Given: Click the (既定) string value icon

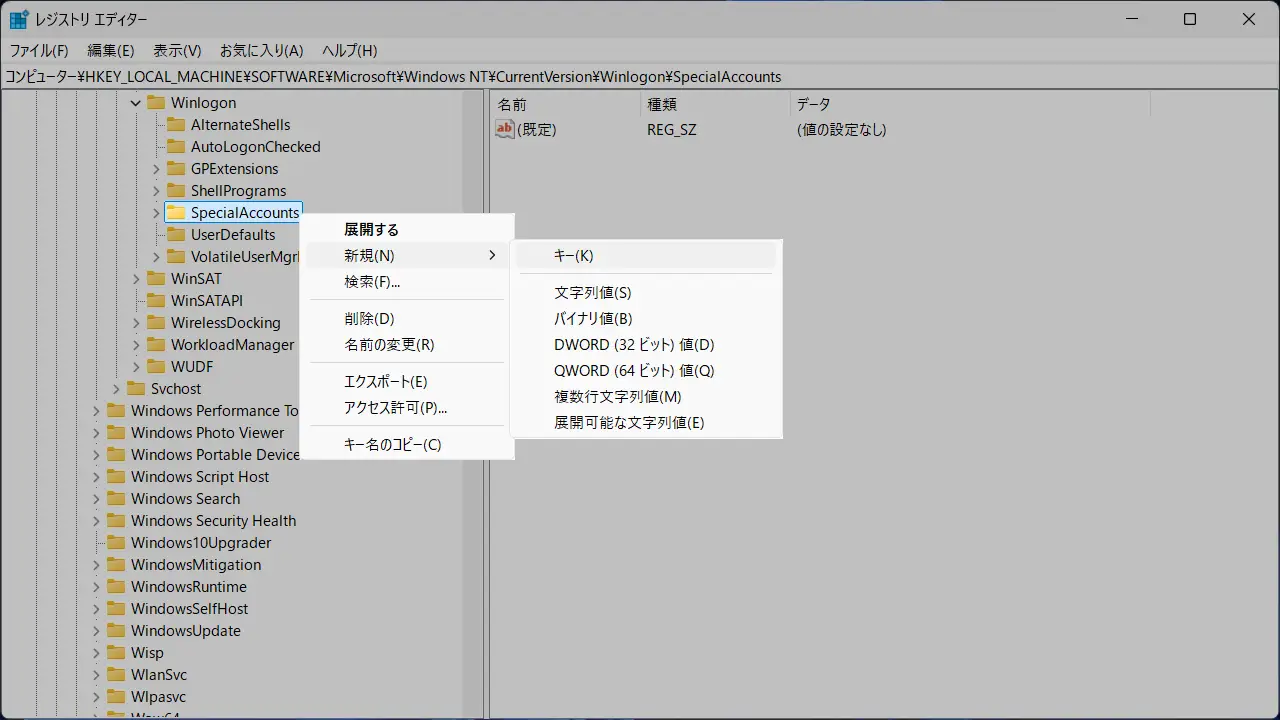Looking at the screenshot, I should 505,129.
